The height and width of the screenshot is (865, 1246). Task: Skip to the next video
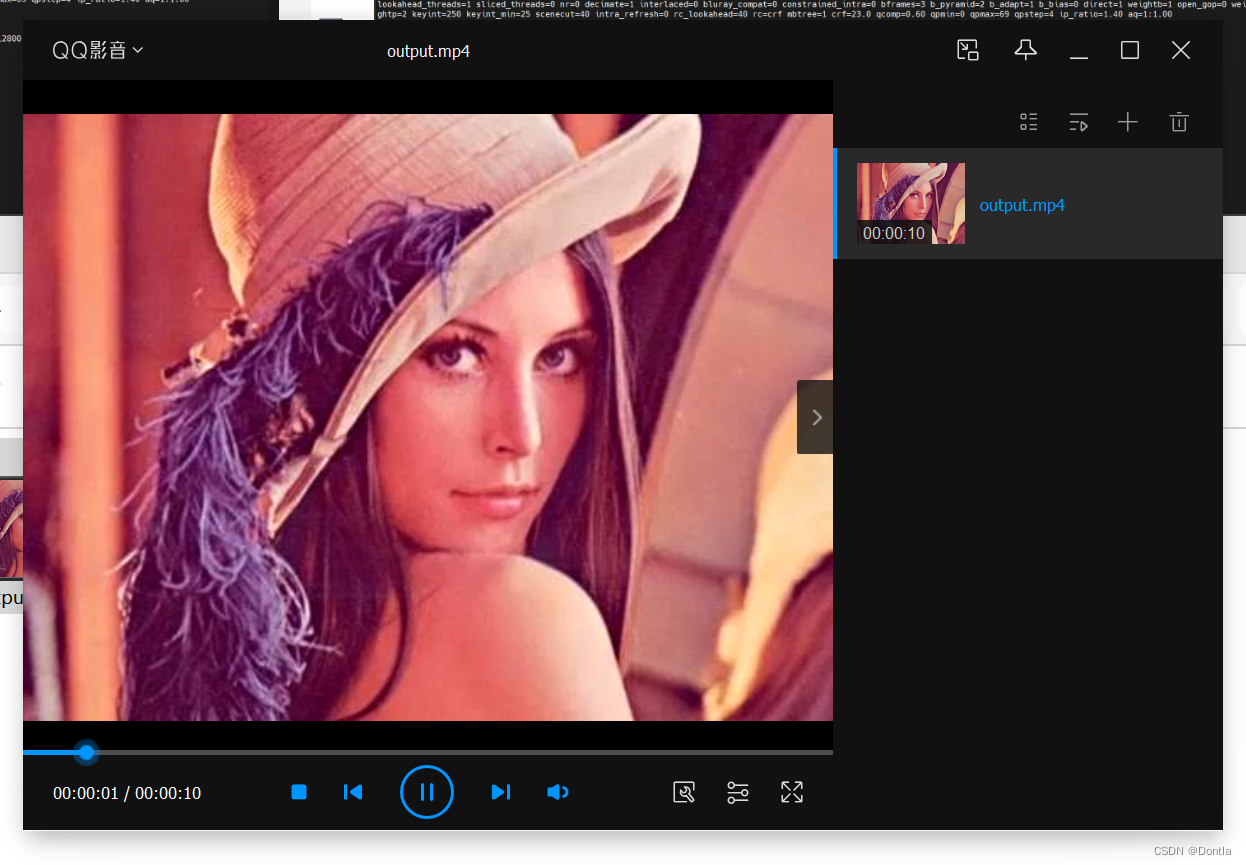[501, 792]
